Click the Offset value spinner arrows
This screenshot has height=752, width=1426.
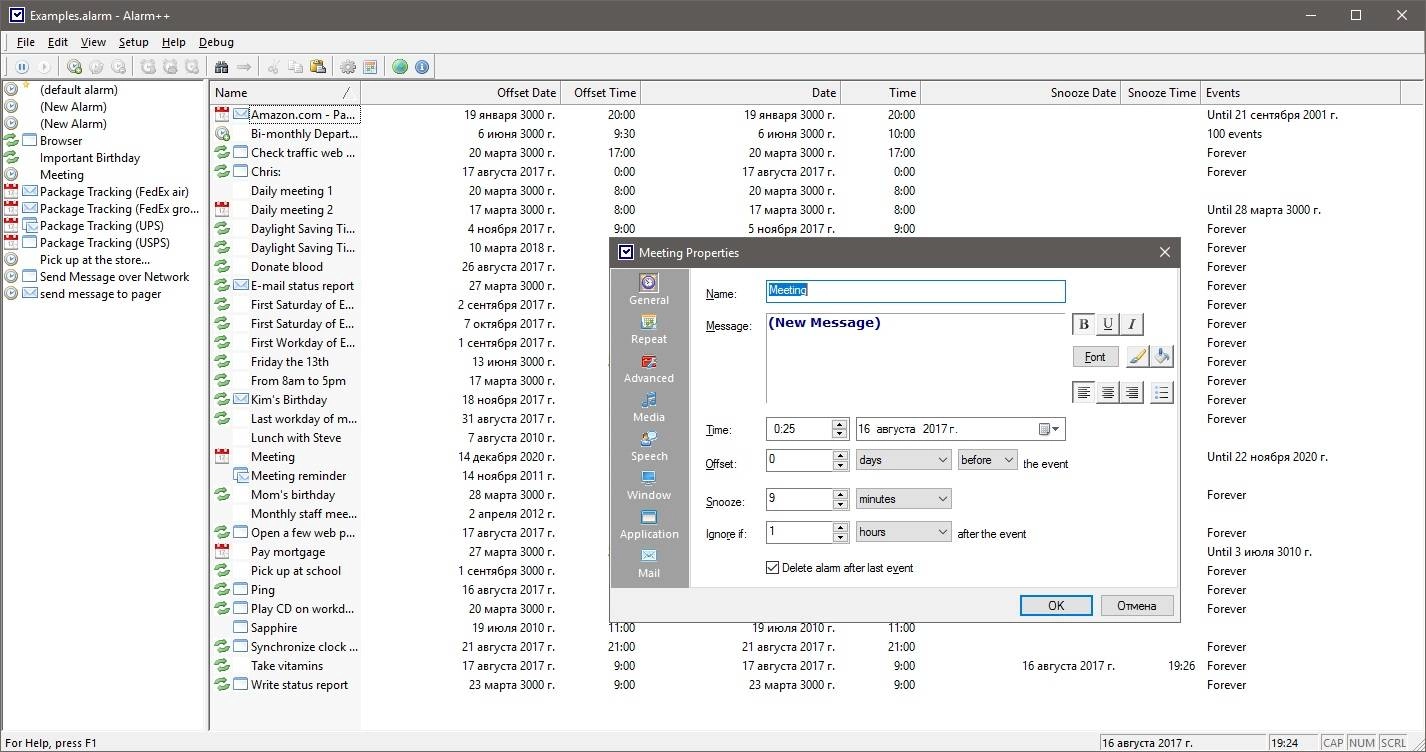point(840,460)
